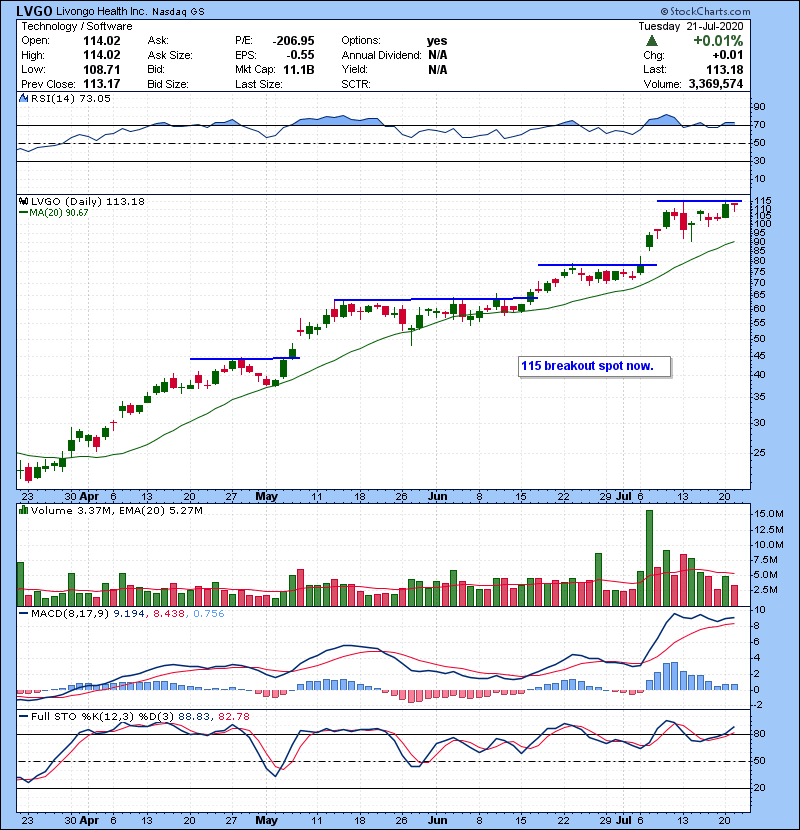Click the Chg value +0.01
The image size is (800, 830).
pyautogui.click(x=727, y=55)
